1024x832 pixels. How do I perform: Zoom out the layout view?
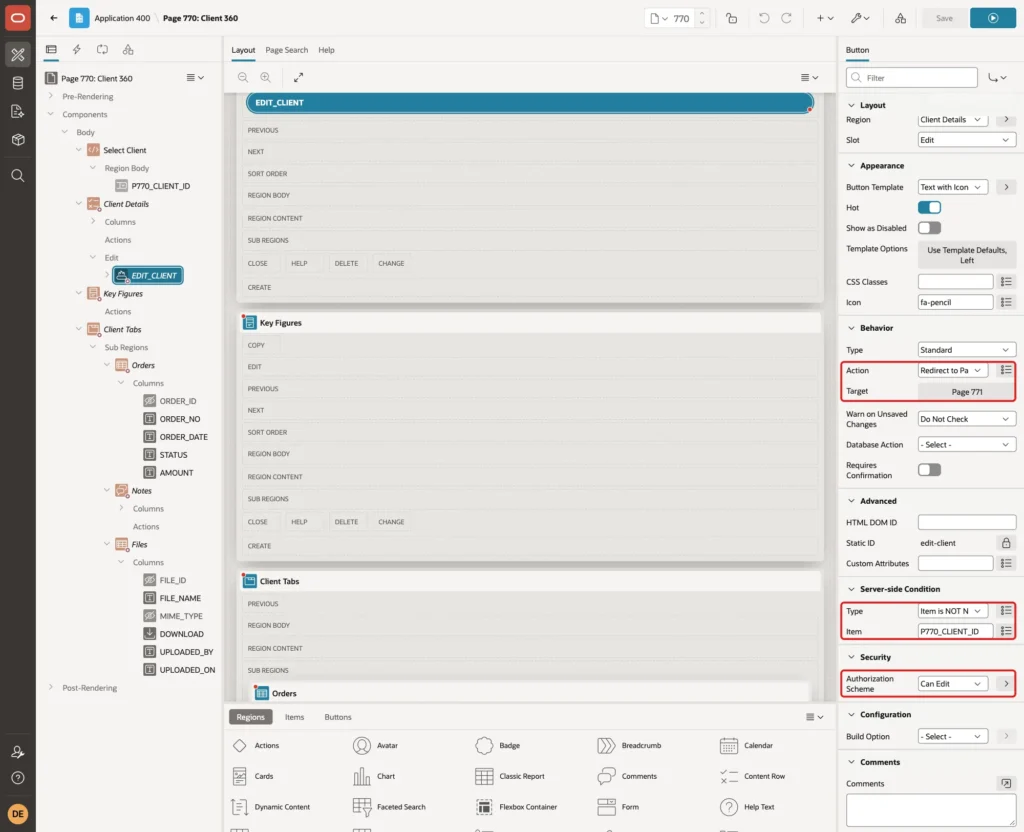[x=243, y=77]
